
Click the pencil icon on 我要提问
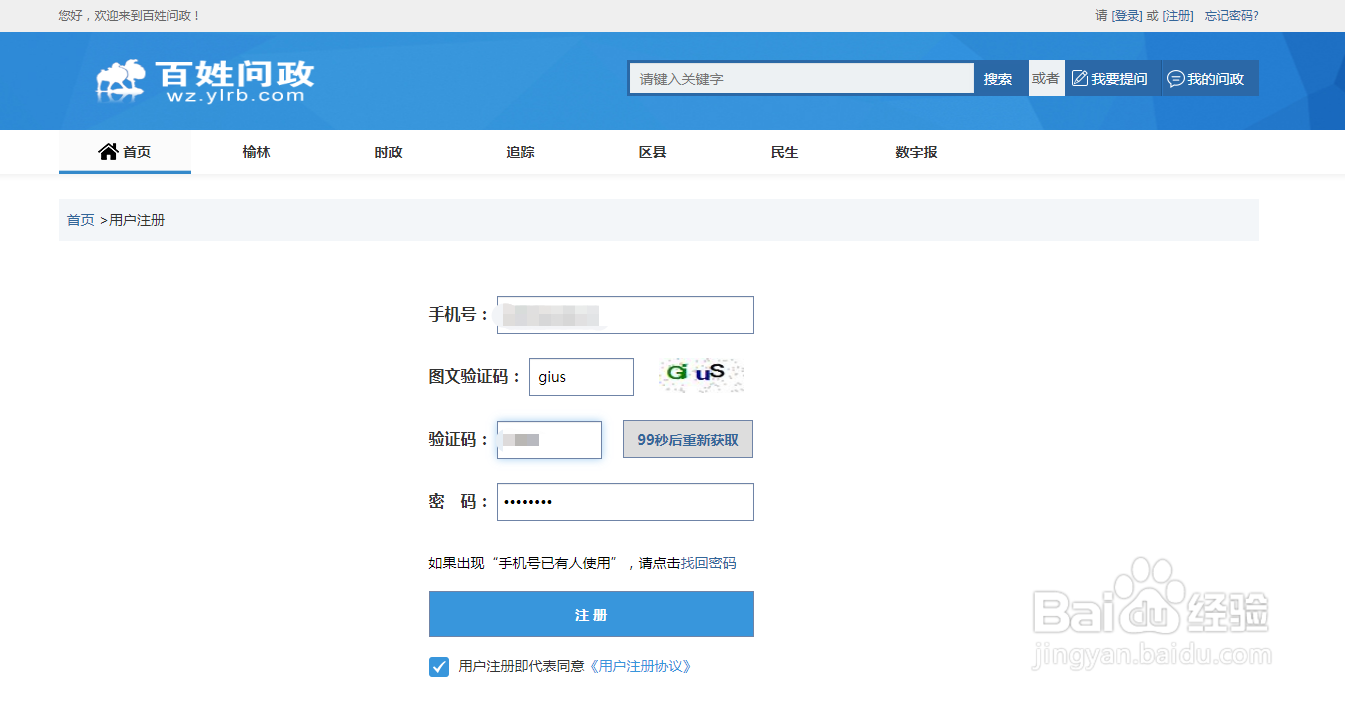(1081, 77)
